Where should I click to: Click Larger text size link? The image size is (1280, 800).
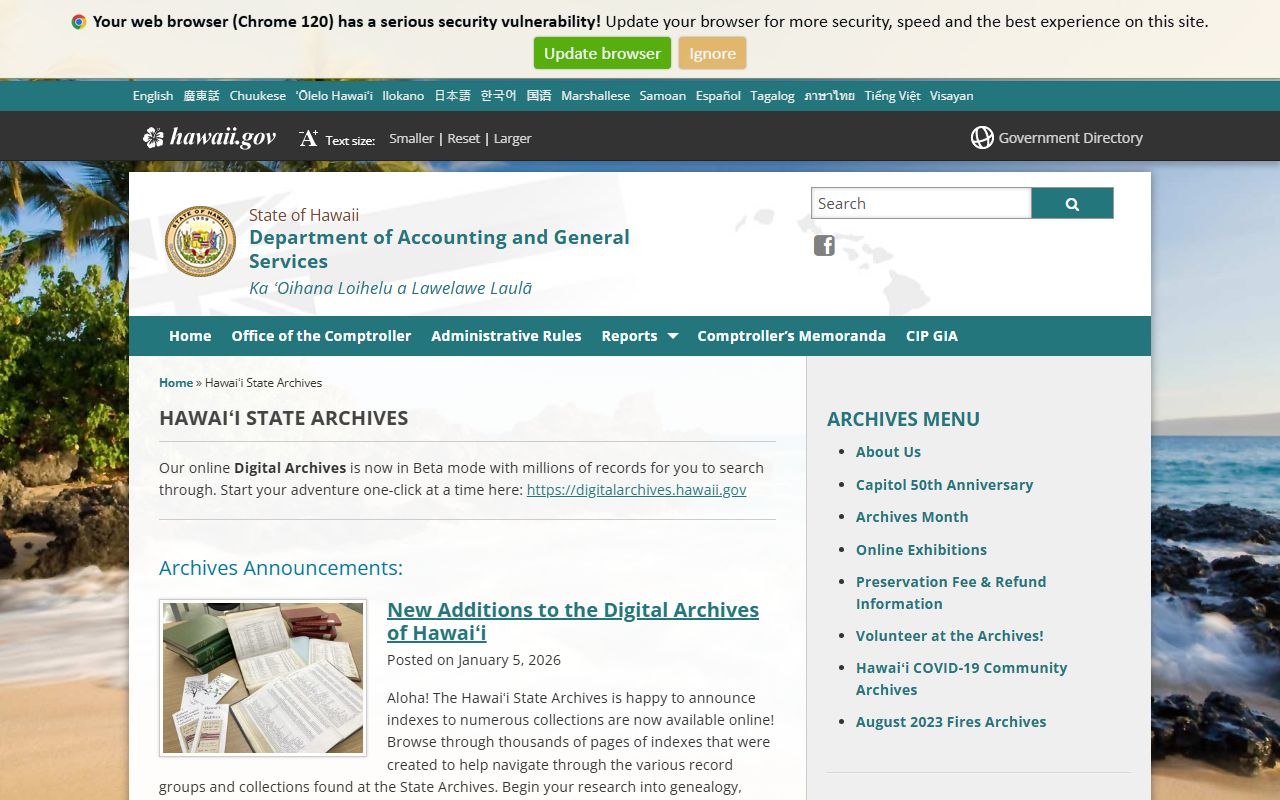pyautogui.click(x=512, y=139)
